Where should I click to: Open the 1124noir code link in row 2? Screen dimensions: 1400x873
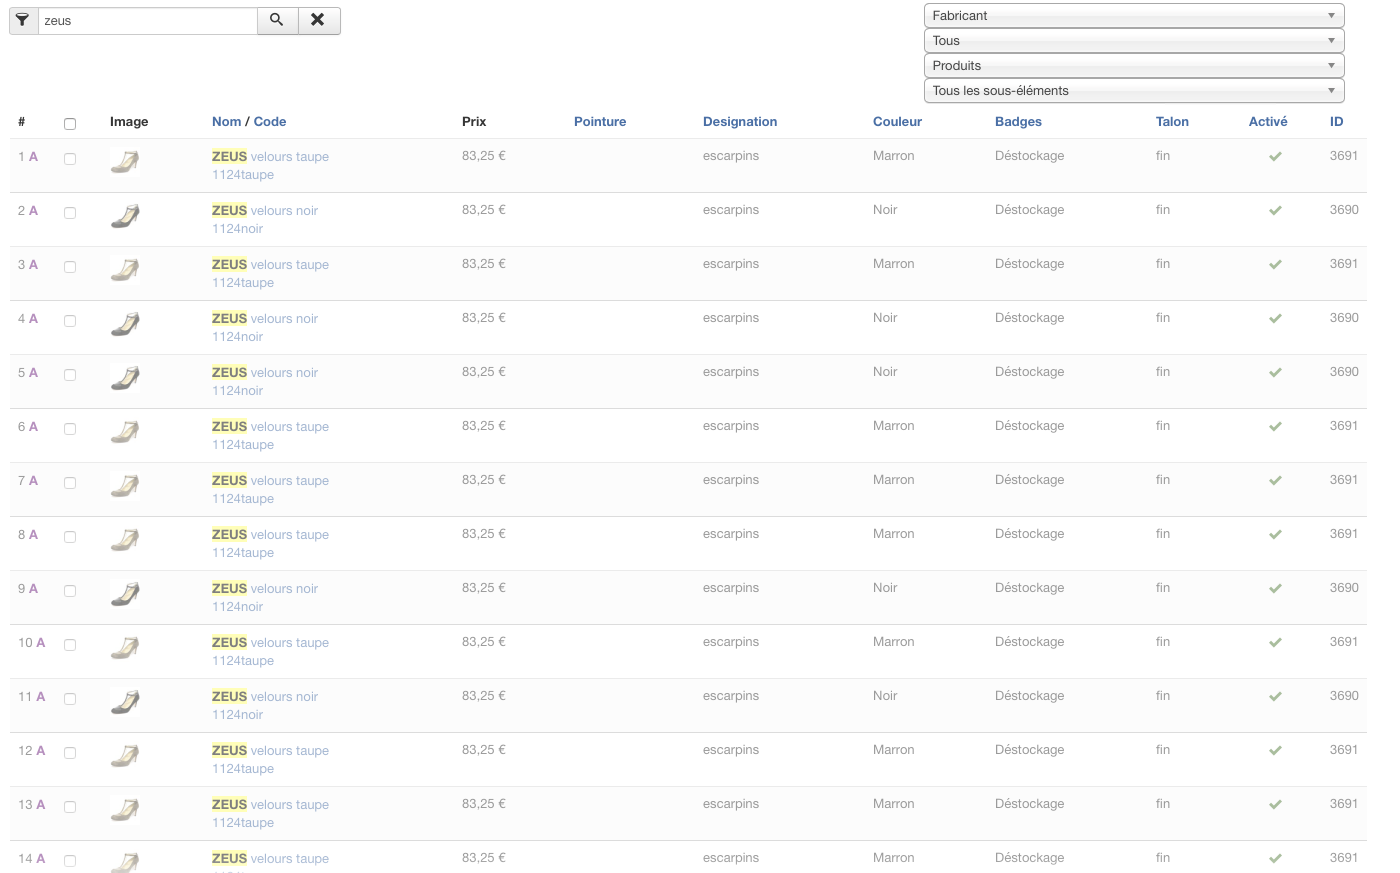click(237, 229)
